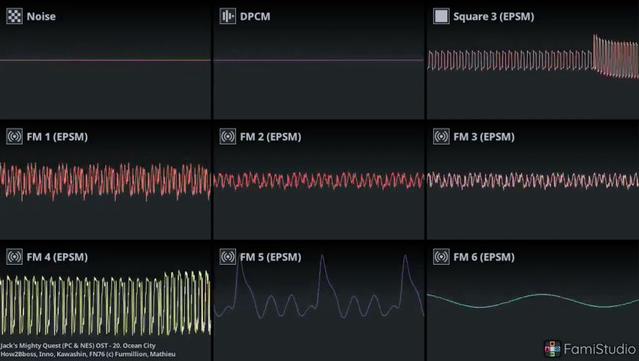The width and height of the screenshot is (639, 361).
Task: Click the FM 3 (EPSM) label
Action: pos(484,137)
